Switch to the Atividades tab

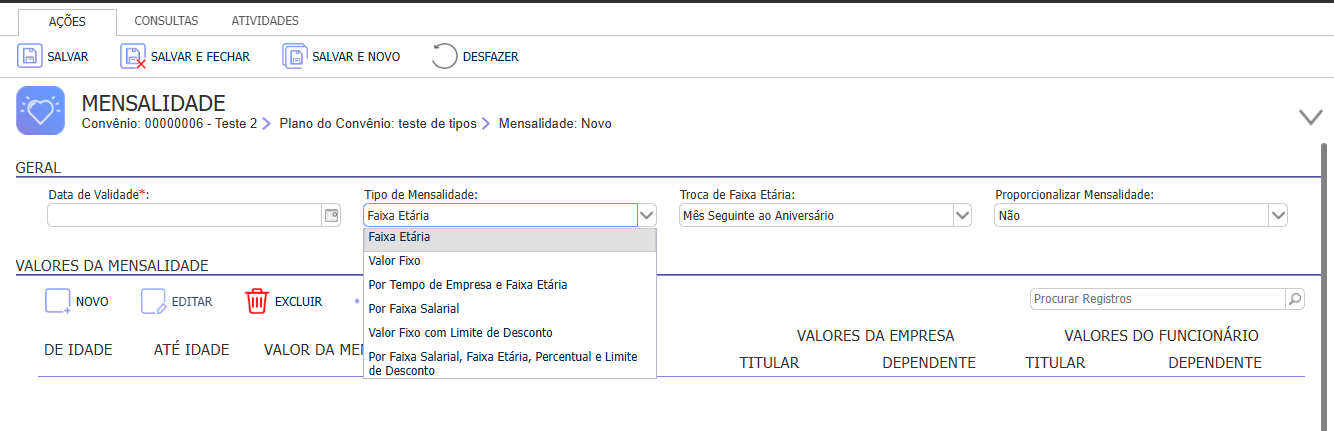tap(265, 21)
